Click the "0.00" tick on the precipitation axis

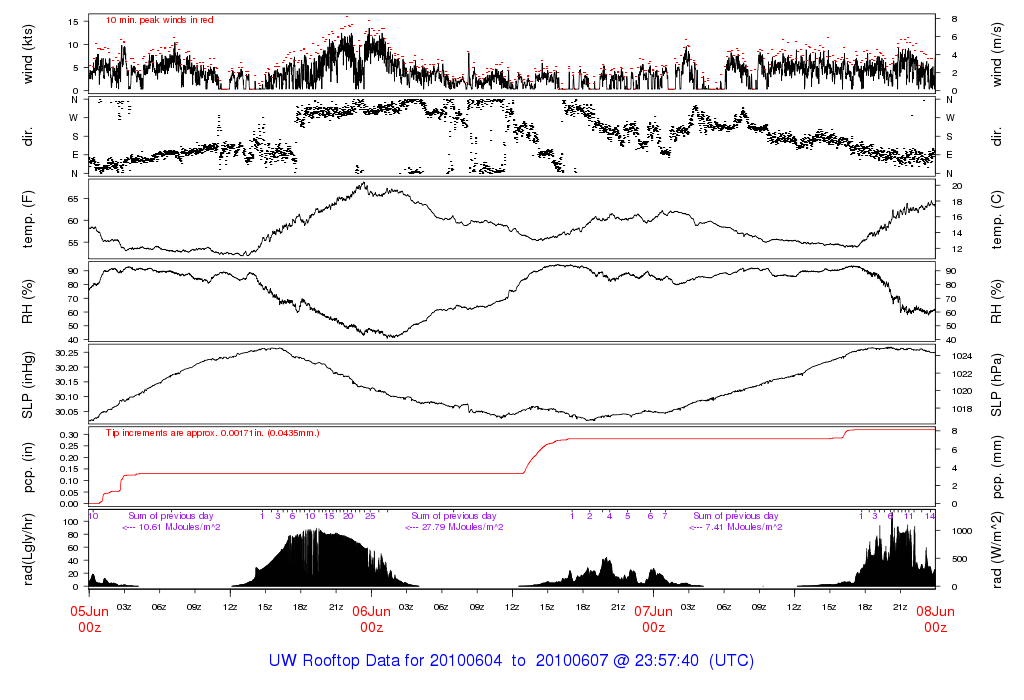point(70,504)
